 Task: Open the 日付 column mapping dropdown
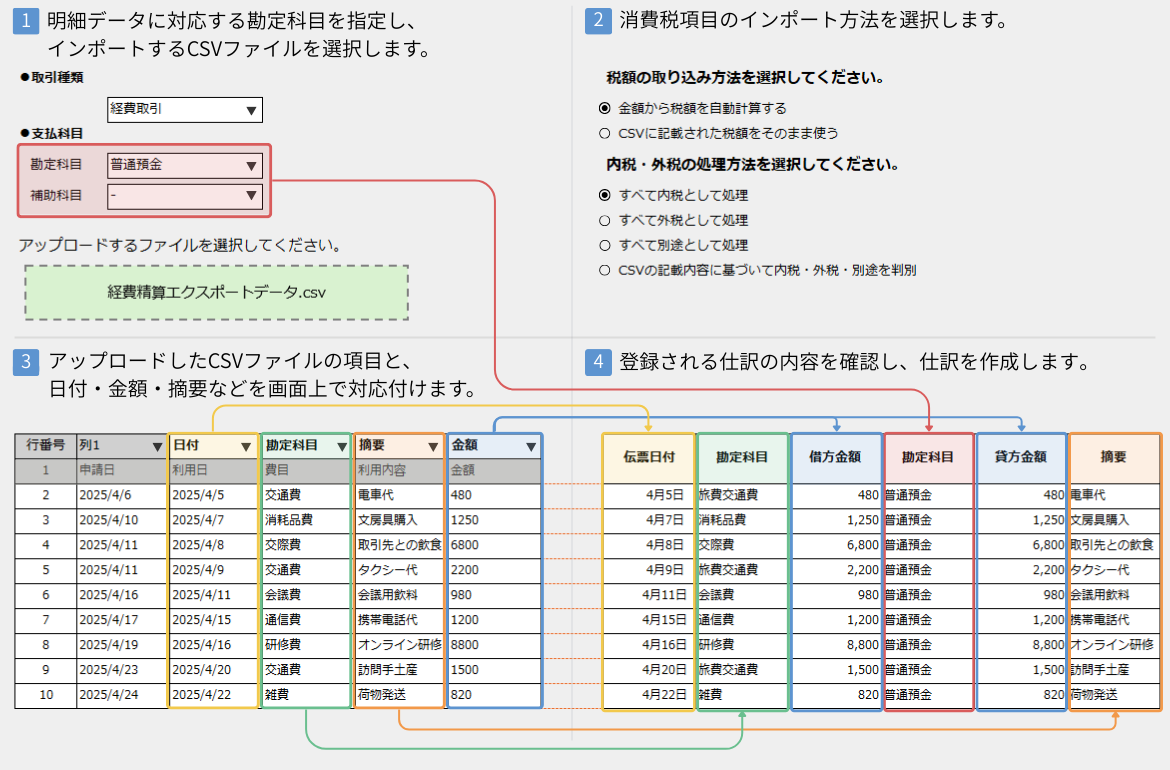[246, 446]
